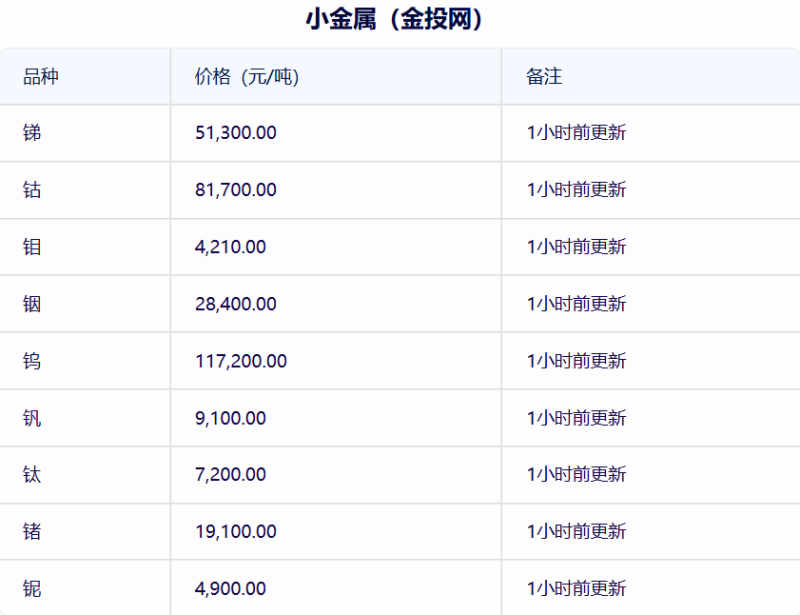800x615 pixels.
Task: Click the price 28,400.00
Action: click(236, 304)
